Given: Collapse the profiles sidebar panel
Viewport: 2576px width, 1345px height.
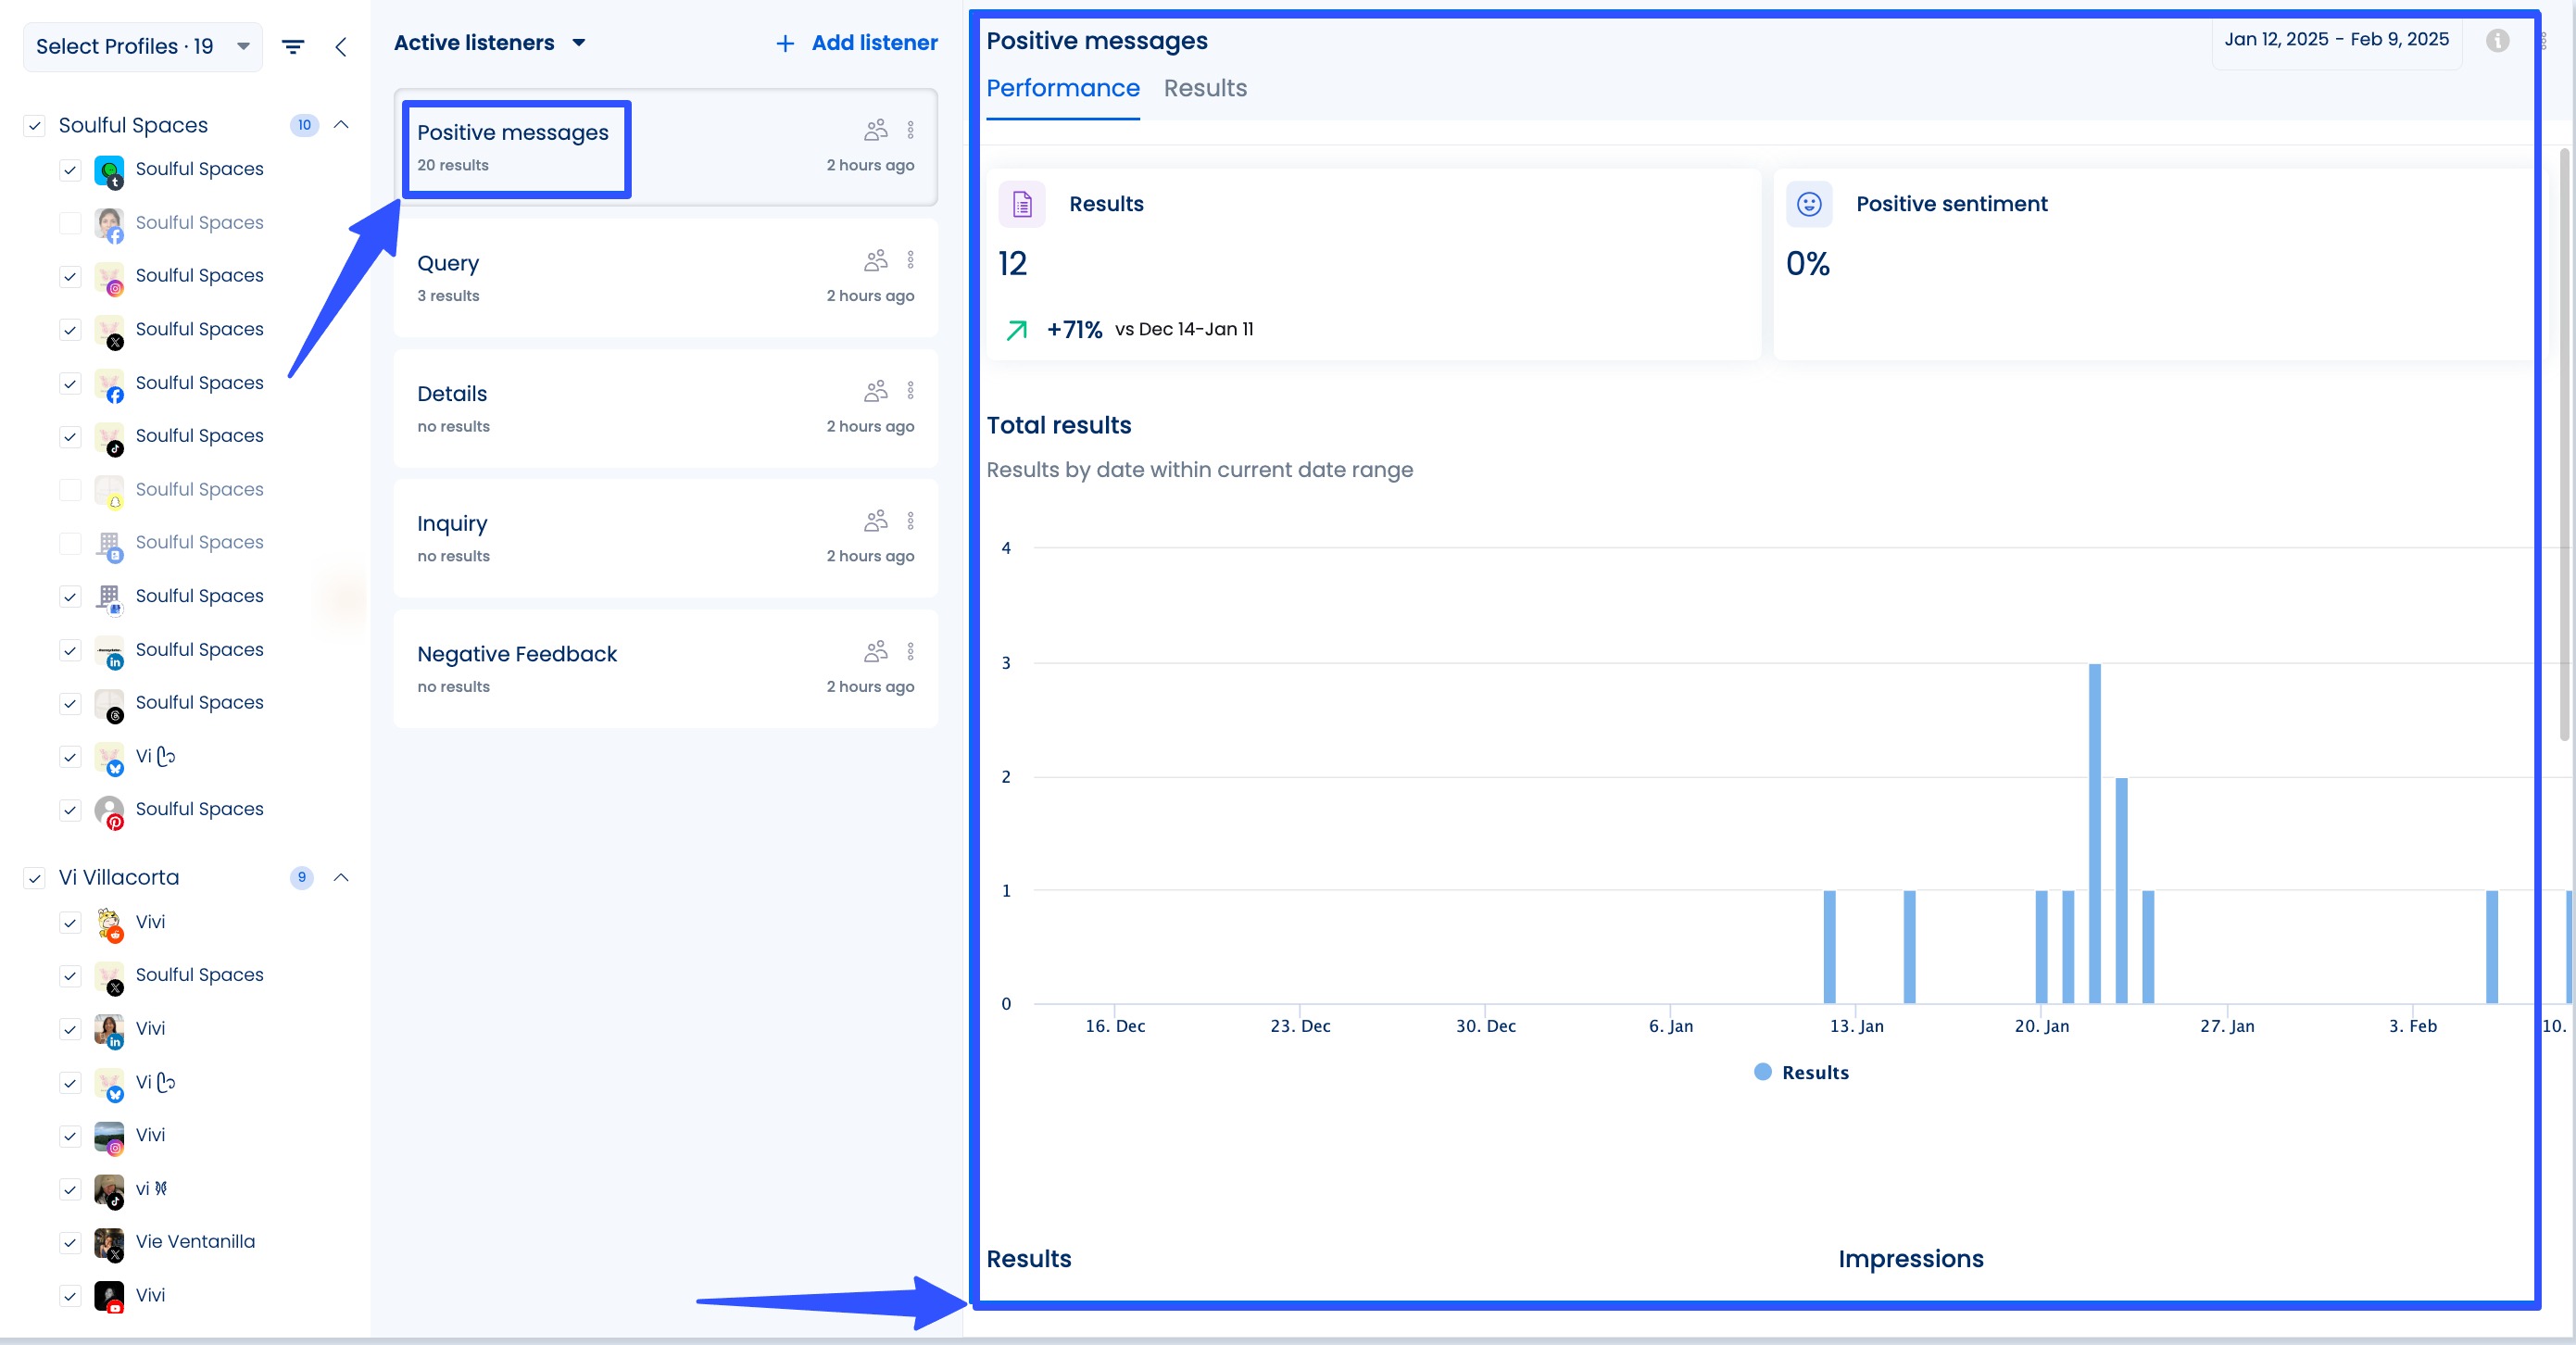Looking at the screenshot, I should pos(341,46).
